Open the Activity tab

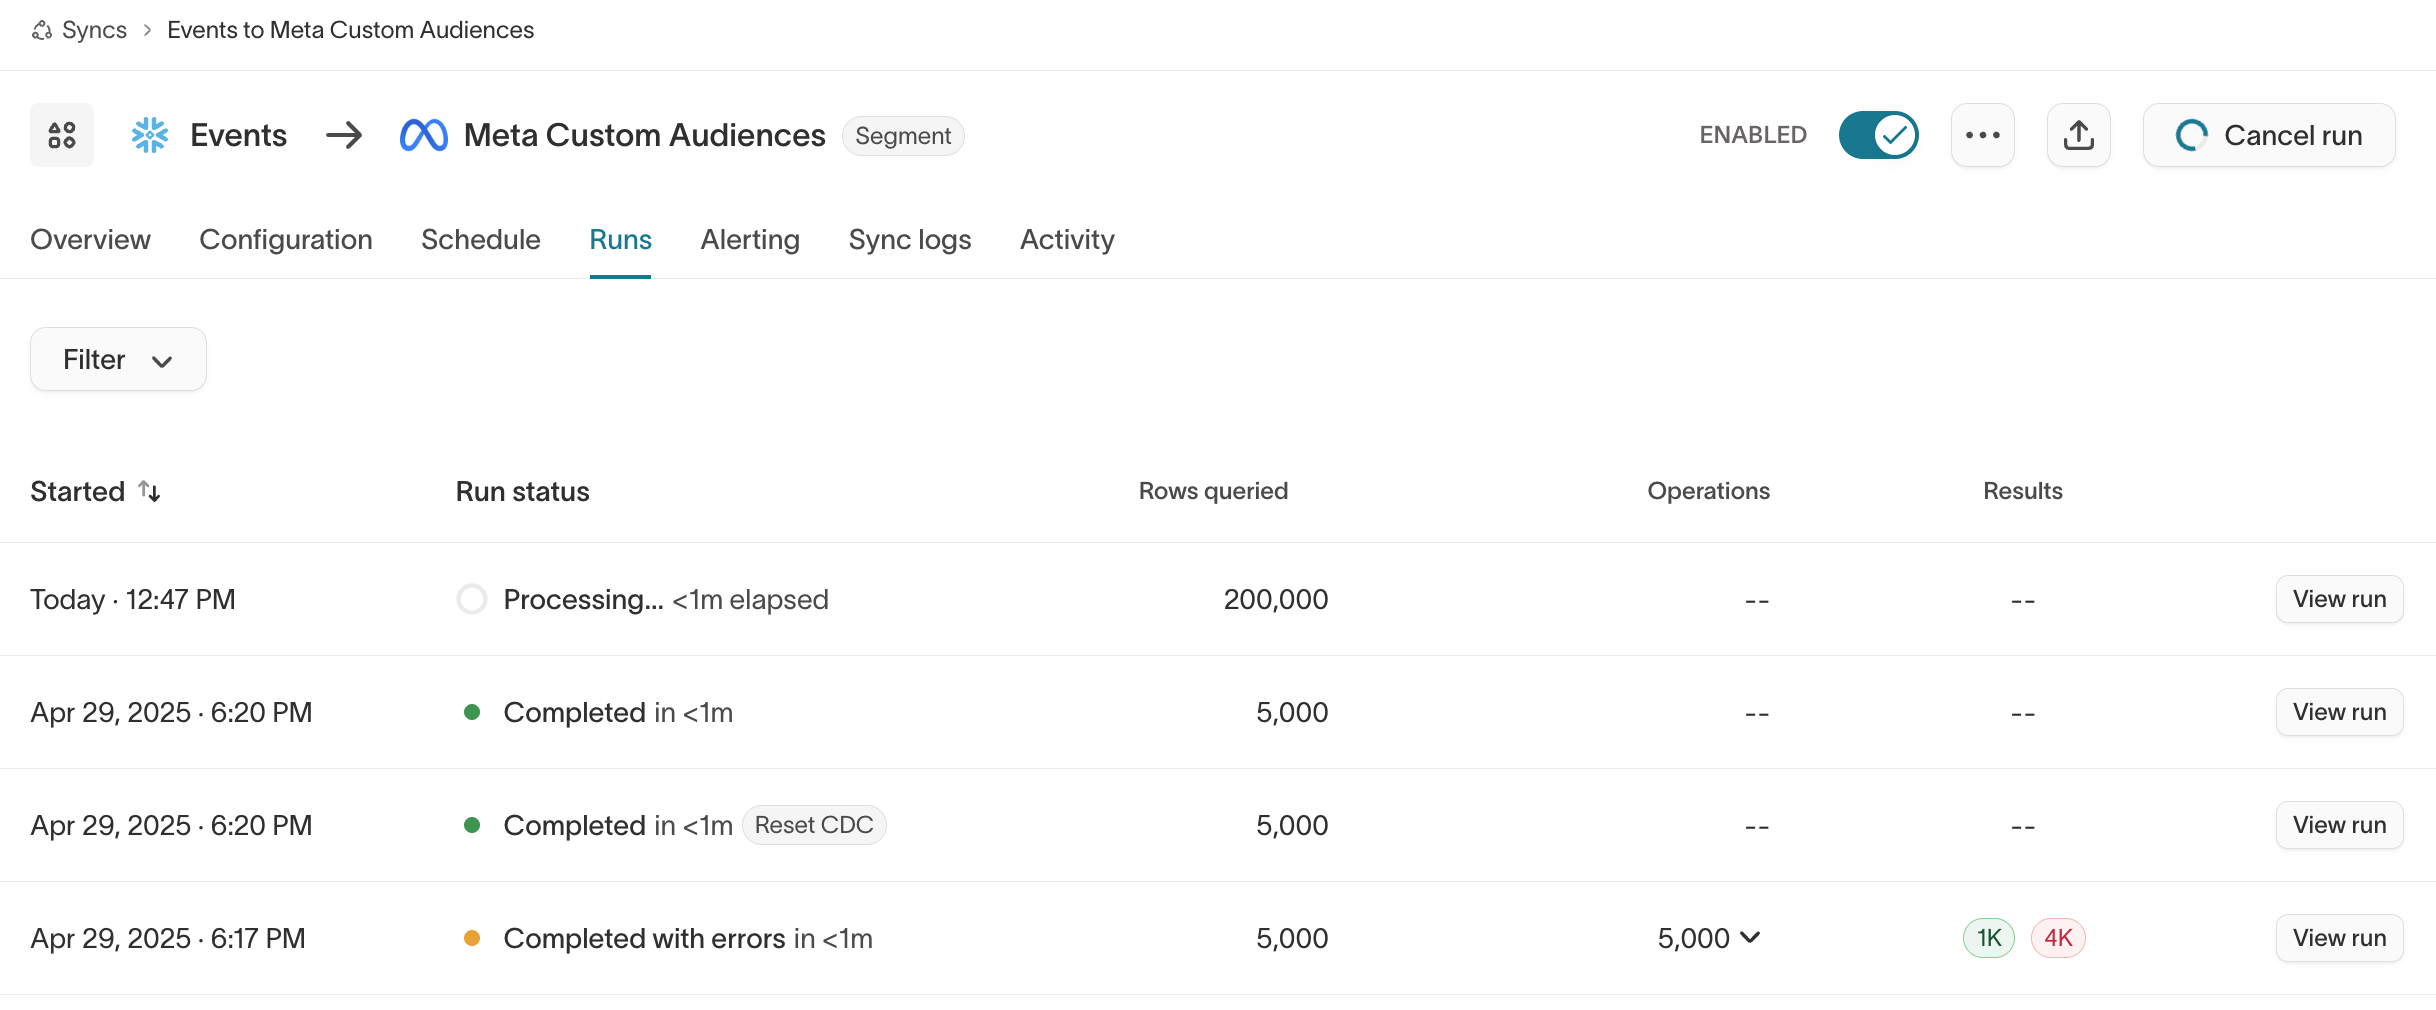pos(1067,240)
